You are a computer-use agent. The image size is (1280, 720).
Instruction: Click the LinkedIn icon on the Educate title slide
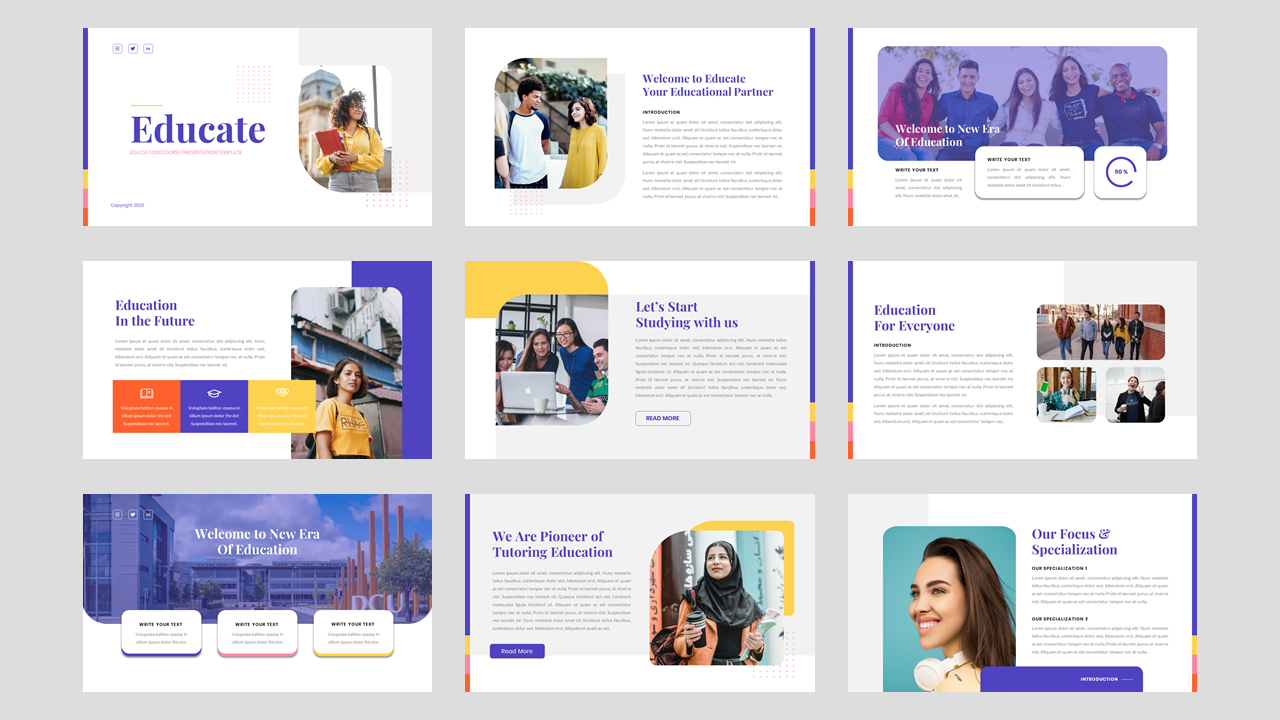[148, 48]
